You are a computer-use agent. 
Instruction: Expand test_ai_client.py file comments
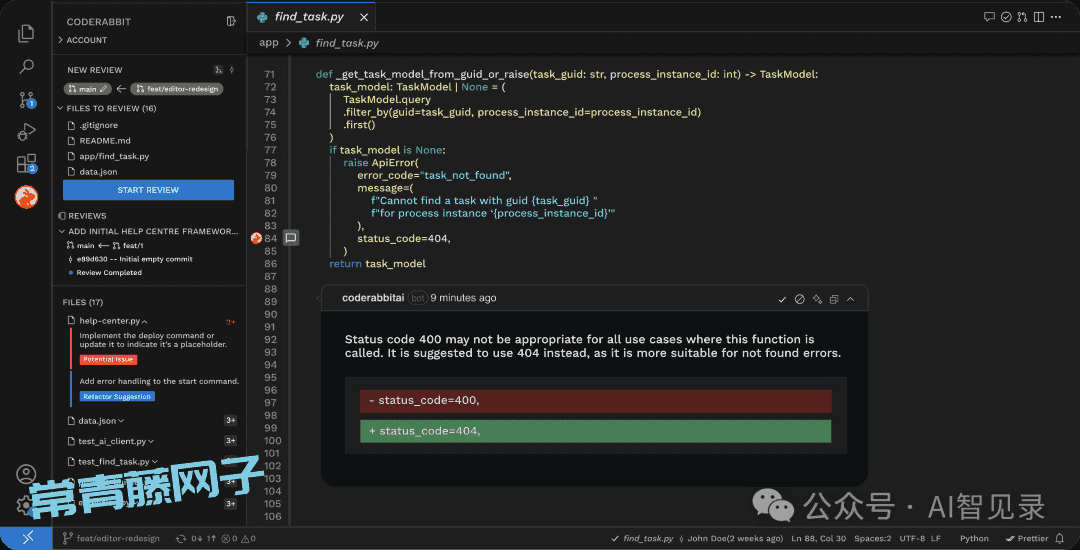click(x=149, y=441)
